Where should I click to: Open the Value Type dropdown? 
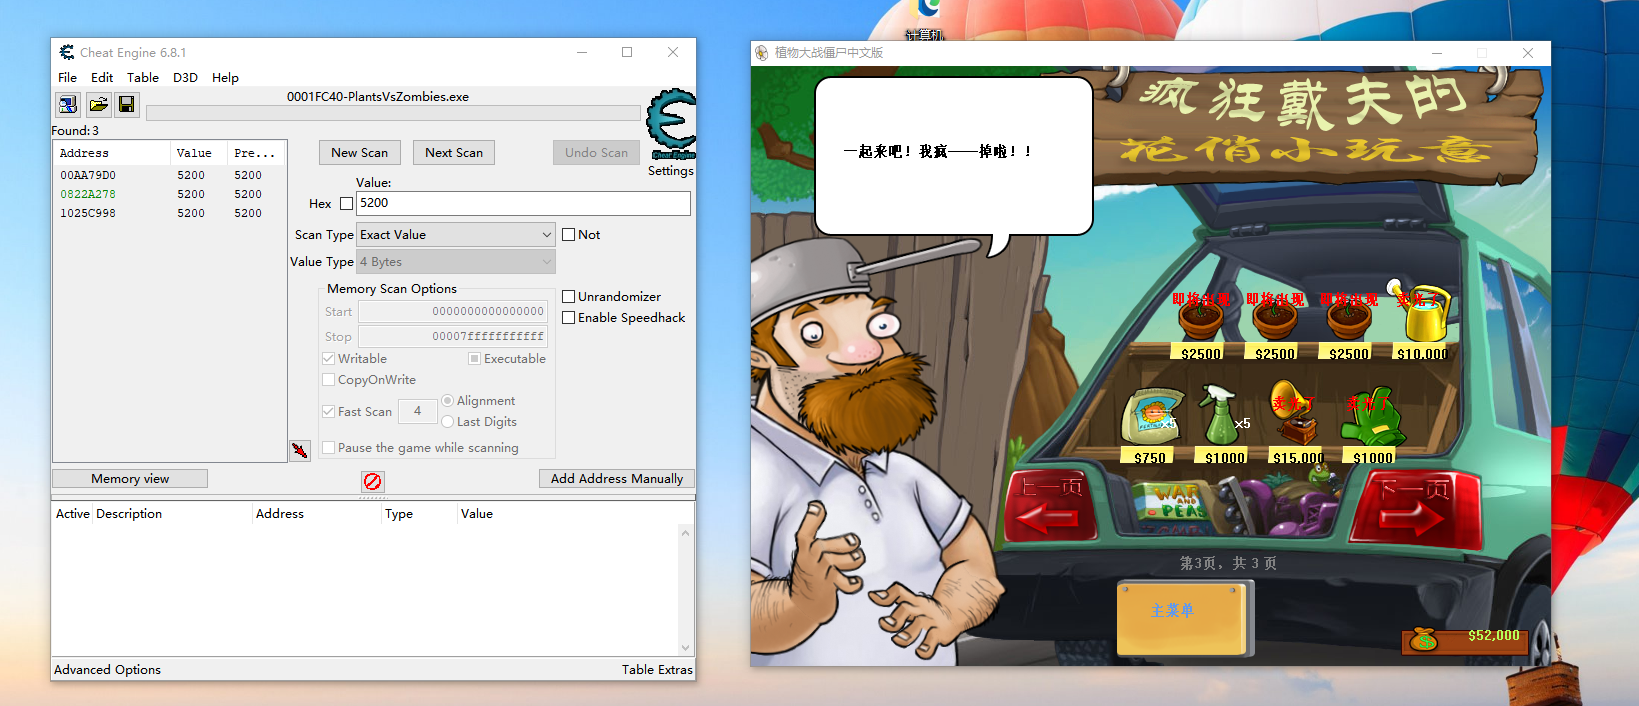(455, 262)
